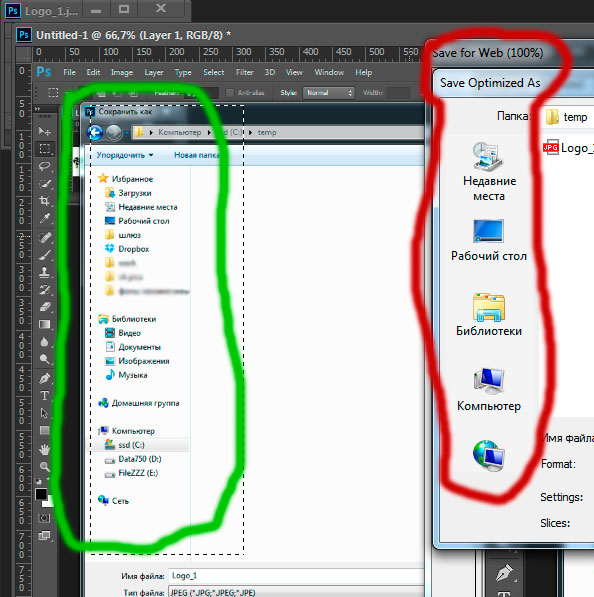This screenshot has height=597, width=594.
Task: Click the Имя файла field containing Logo_1
Action: tap(296, 576)
